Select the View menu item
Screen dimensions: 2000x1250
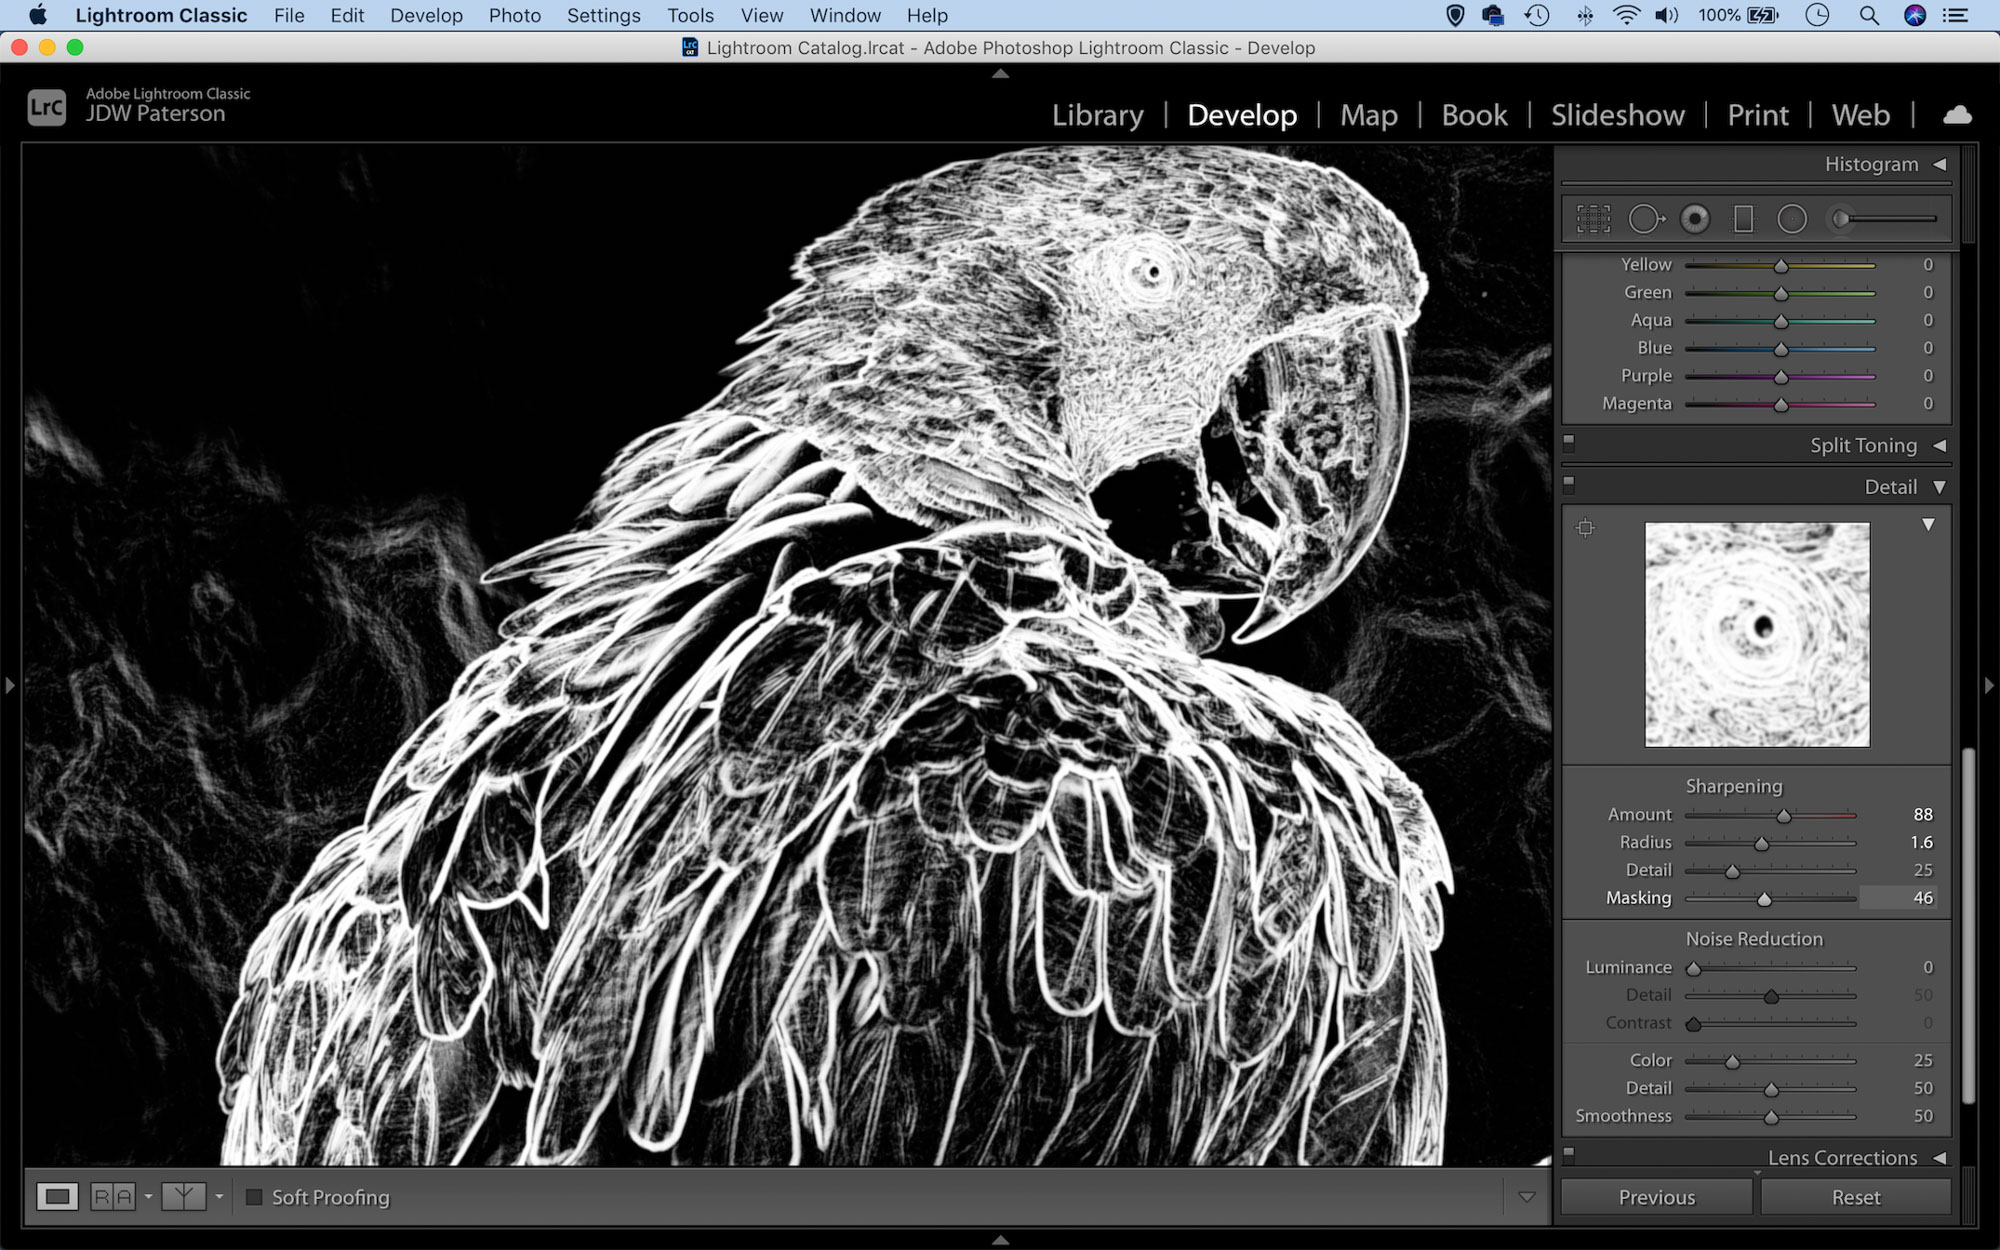(762, 14)
